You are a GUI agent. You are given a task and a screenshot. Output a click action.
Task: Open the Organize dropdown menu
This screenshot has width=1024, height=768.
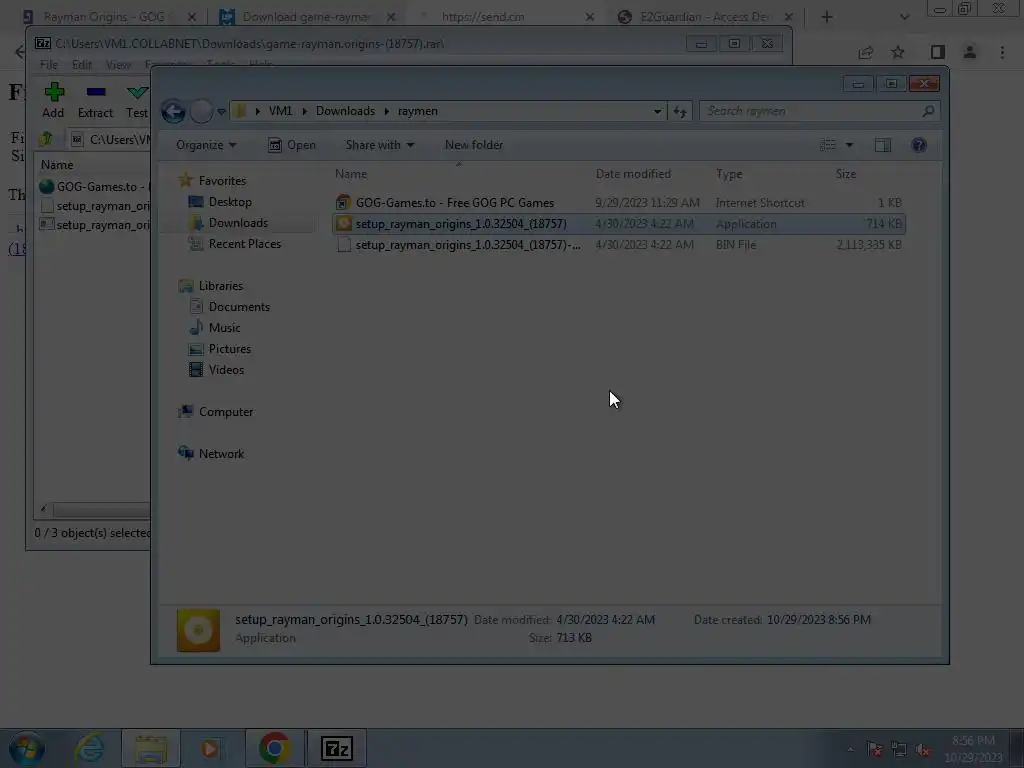206,145
